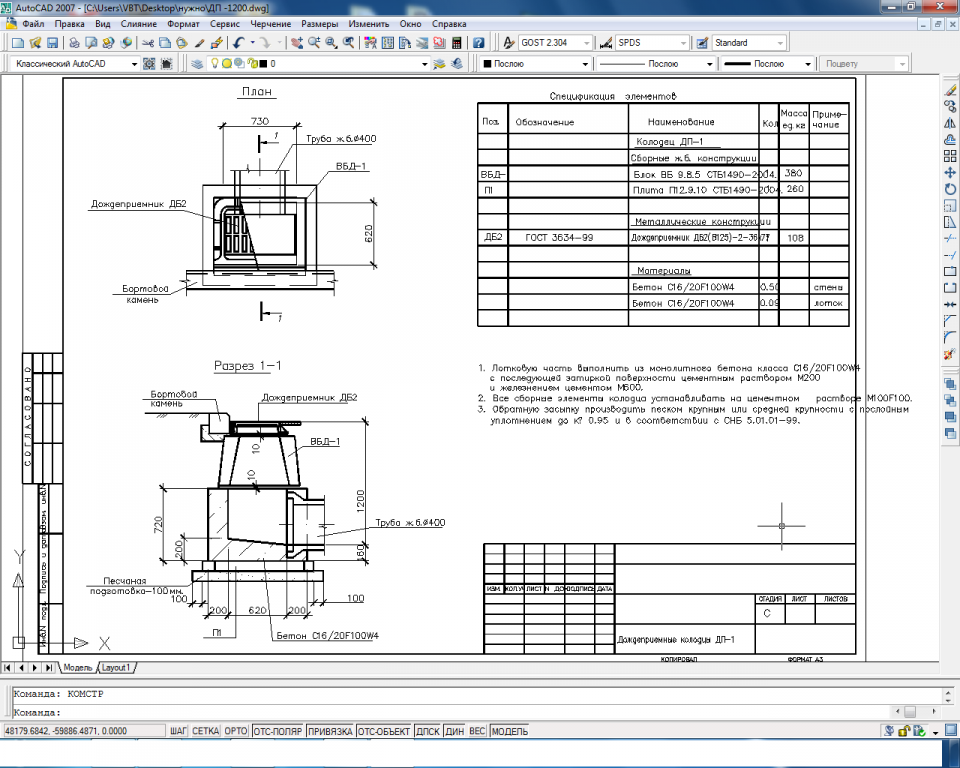Switch to the Layout1 tab
The image size is (960, 768).
click(116, 668)
